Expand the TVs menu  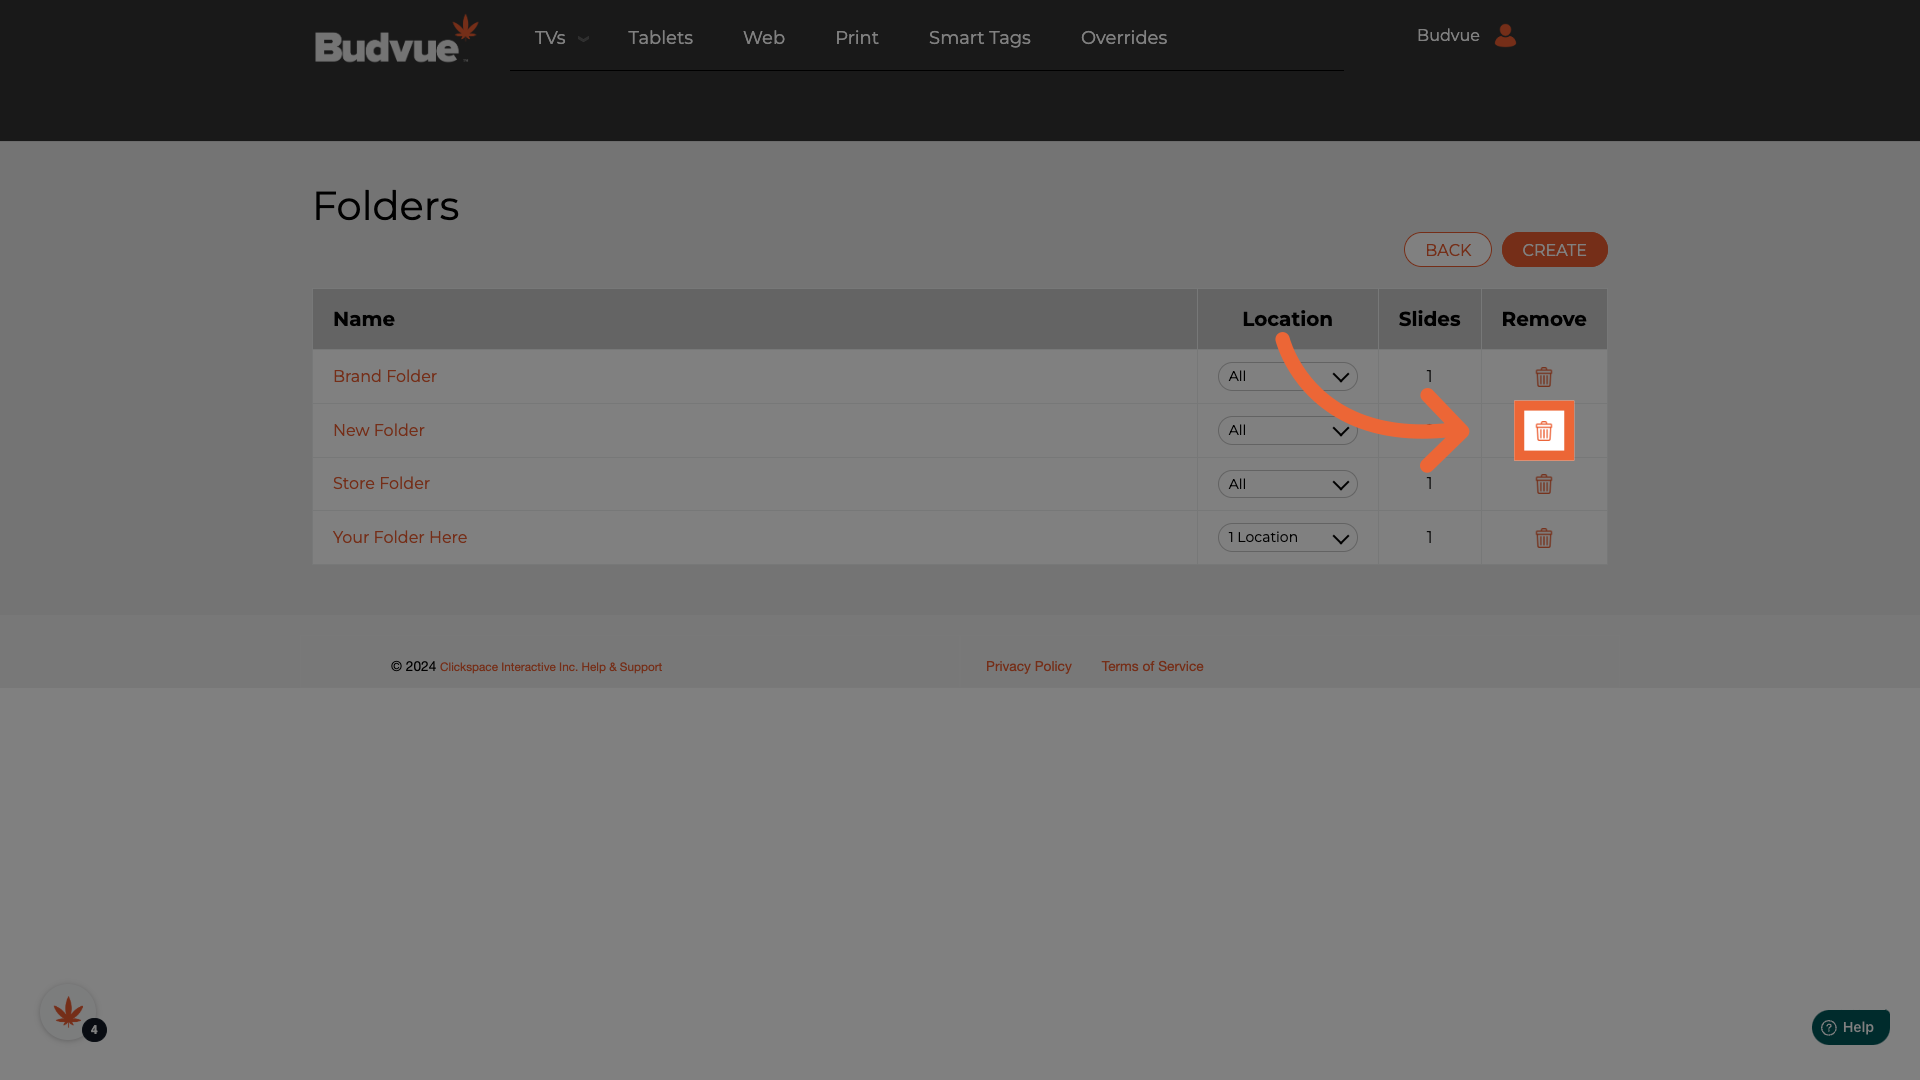[560, 38]
